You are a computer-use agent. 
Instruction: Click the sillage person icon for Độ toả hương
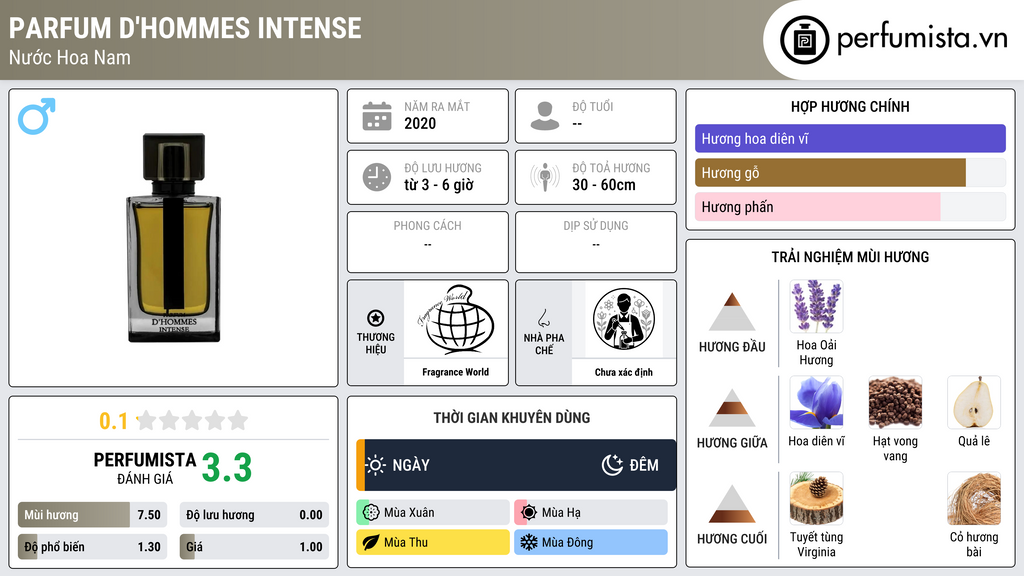(545, 177)
